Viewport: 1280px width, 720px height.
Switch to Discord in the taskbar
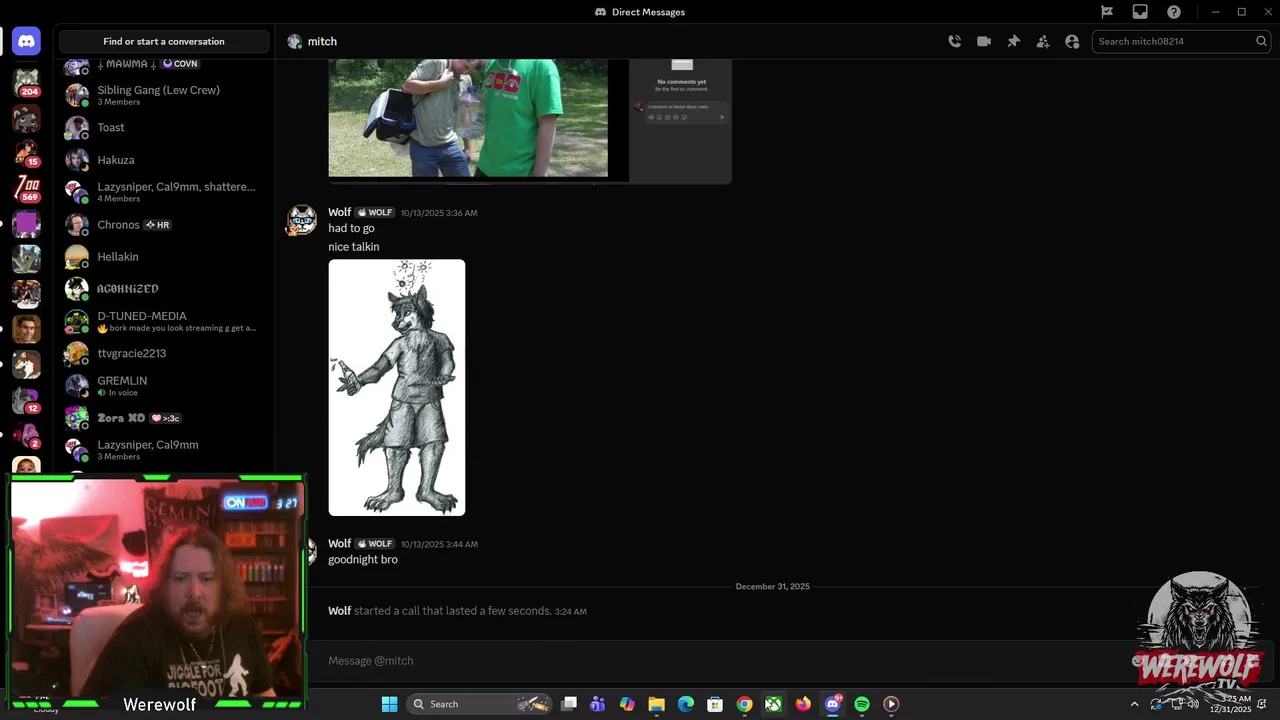tap(832, 704)
